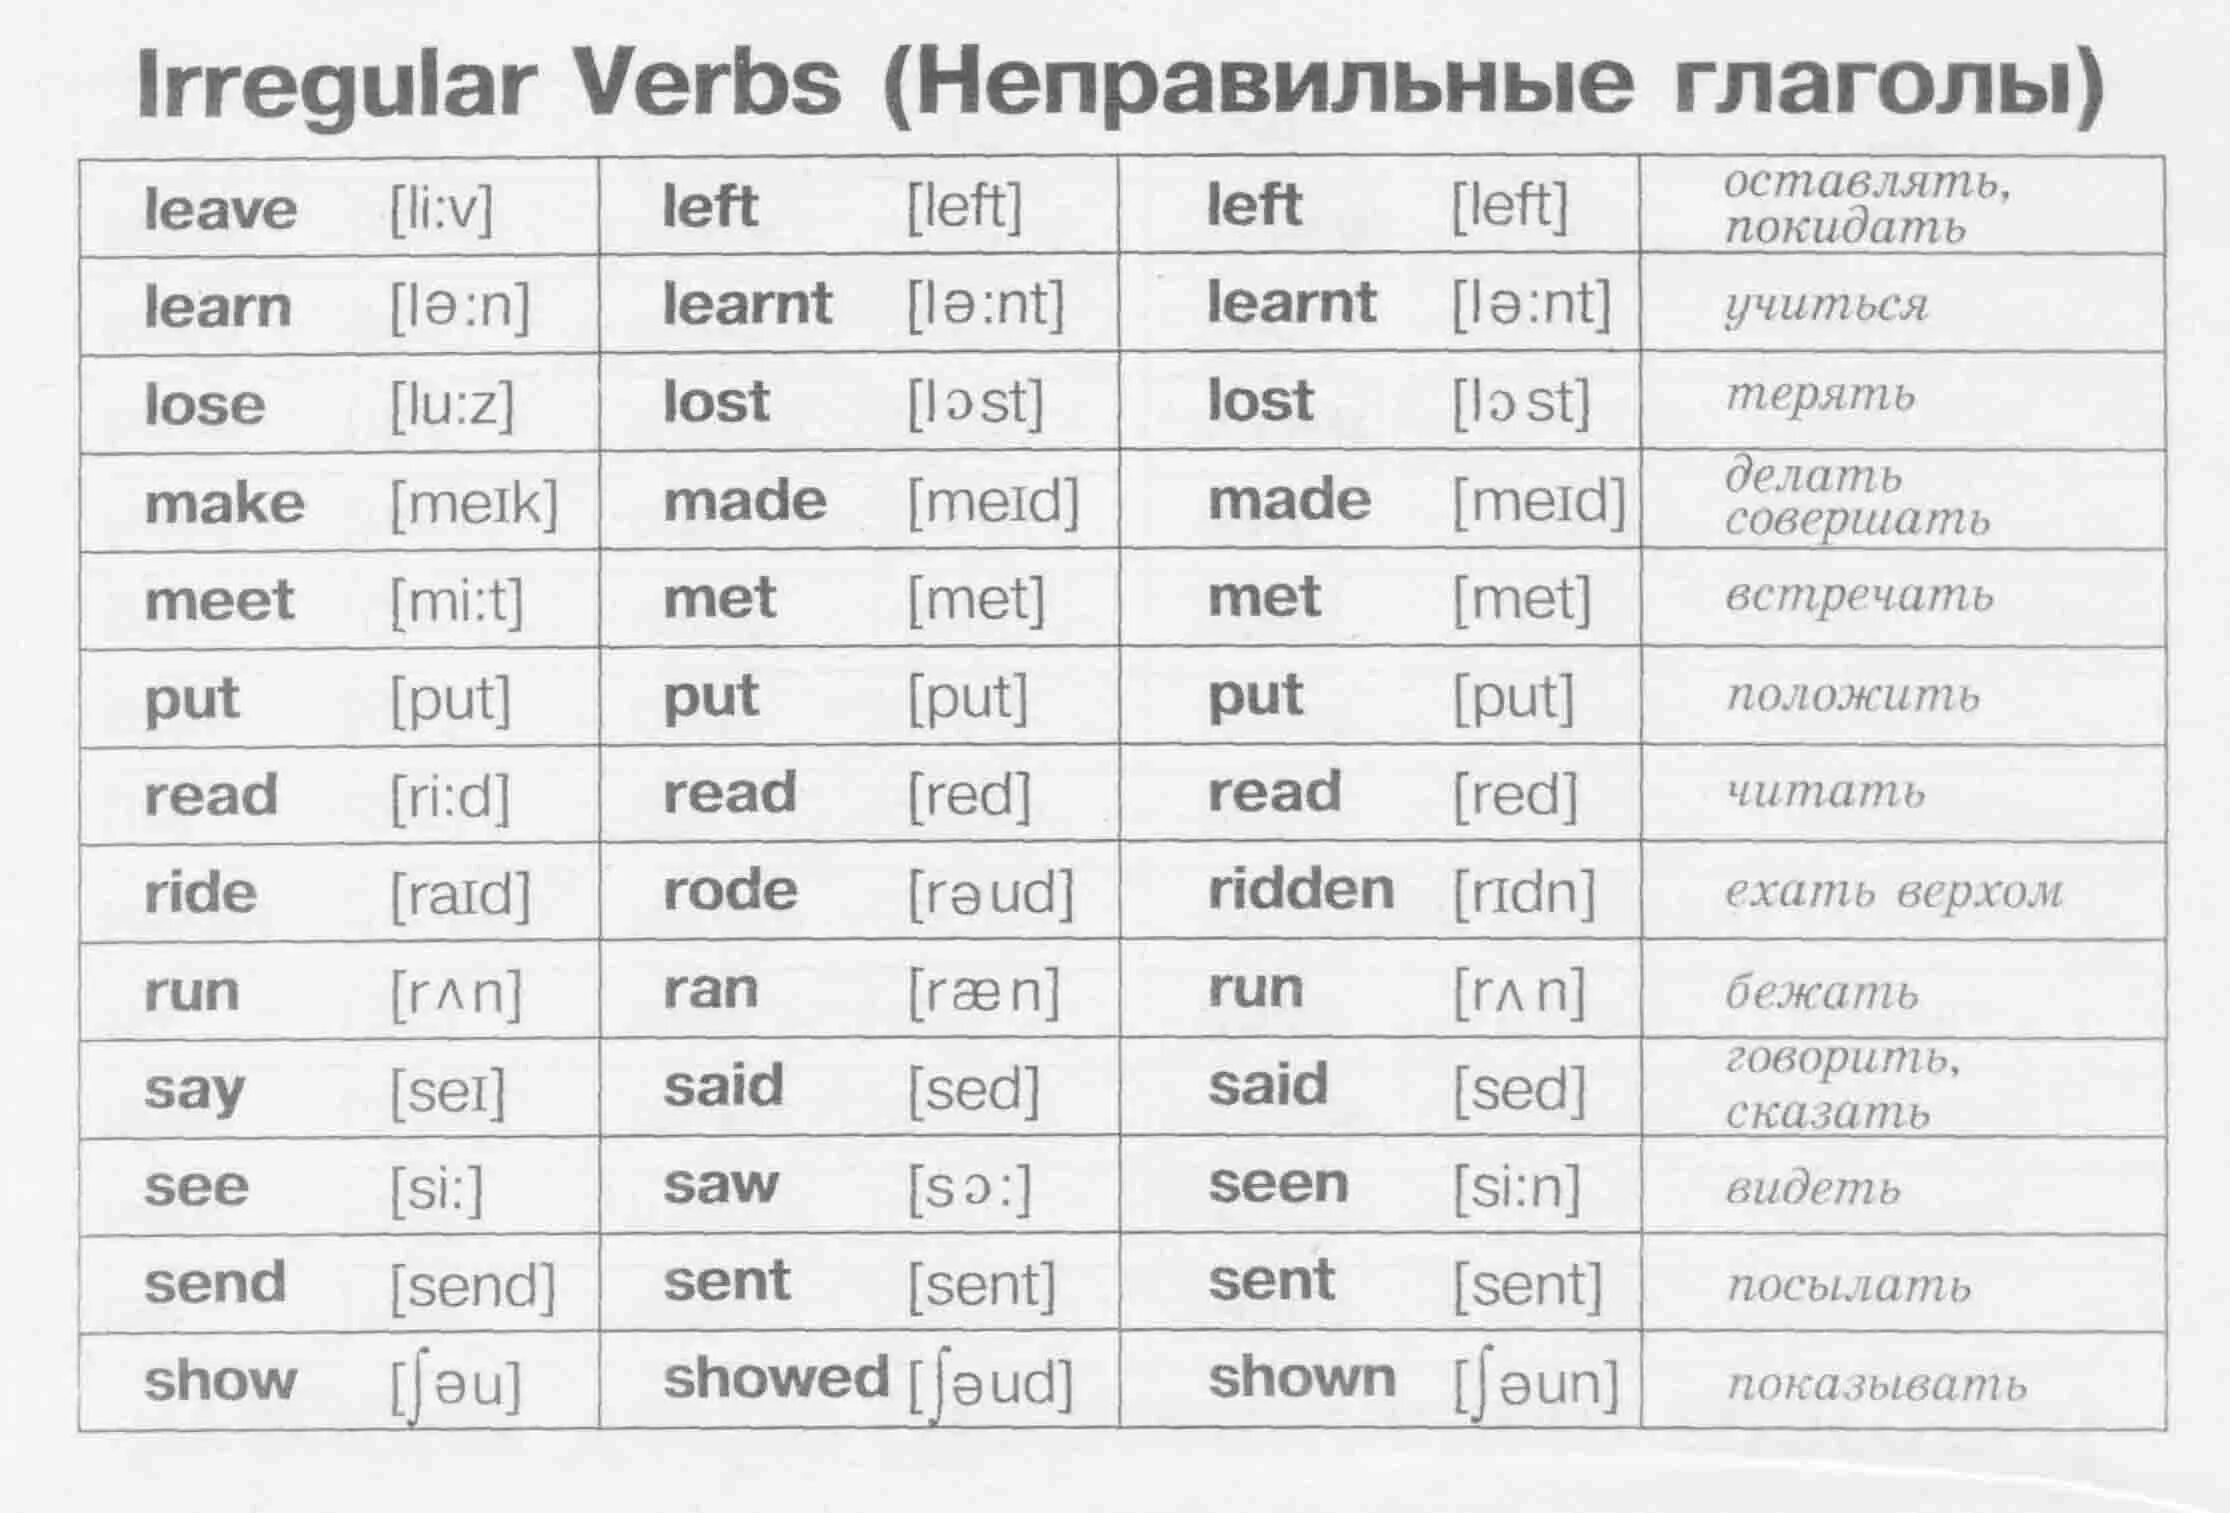Screen dimensions: 2230x1513
Task: Expand the 'send' verb entry row
Action: point(1114,1282)
